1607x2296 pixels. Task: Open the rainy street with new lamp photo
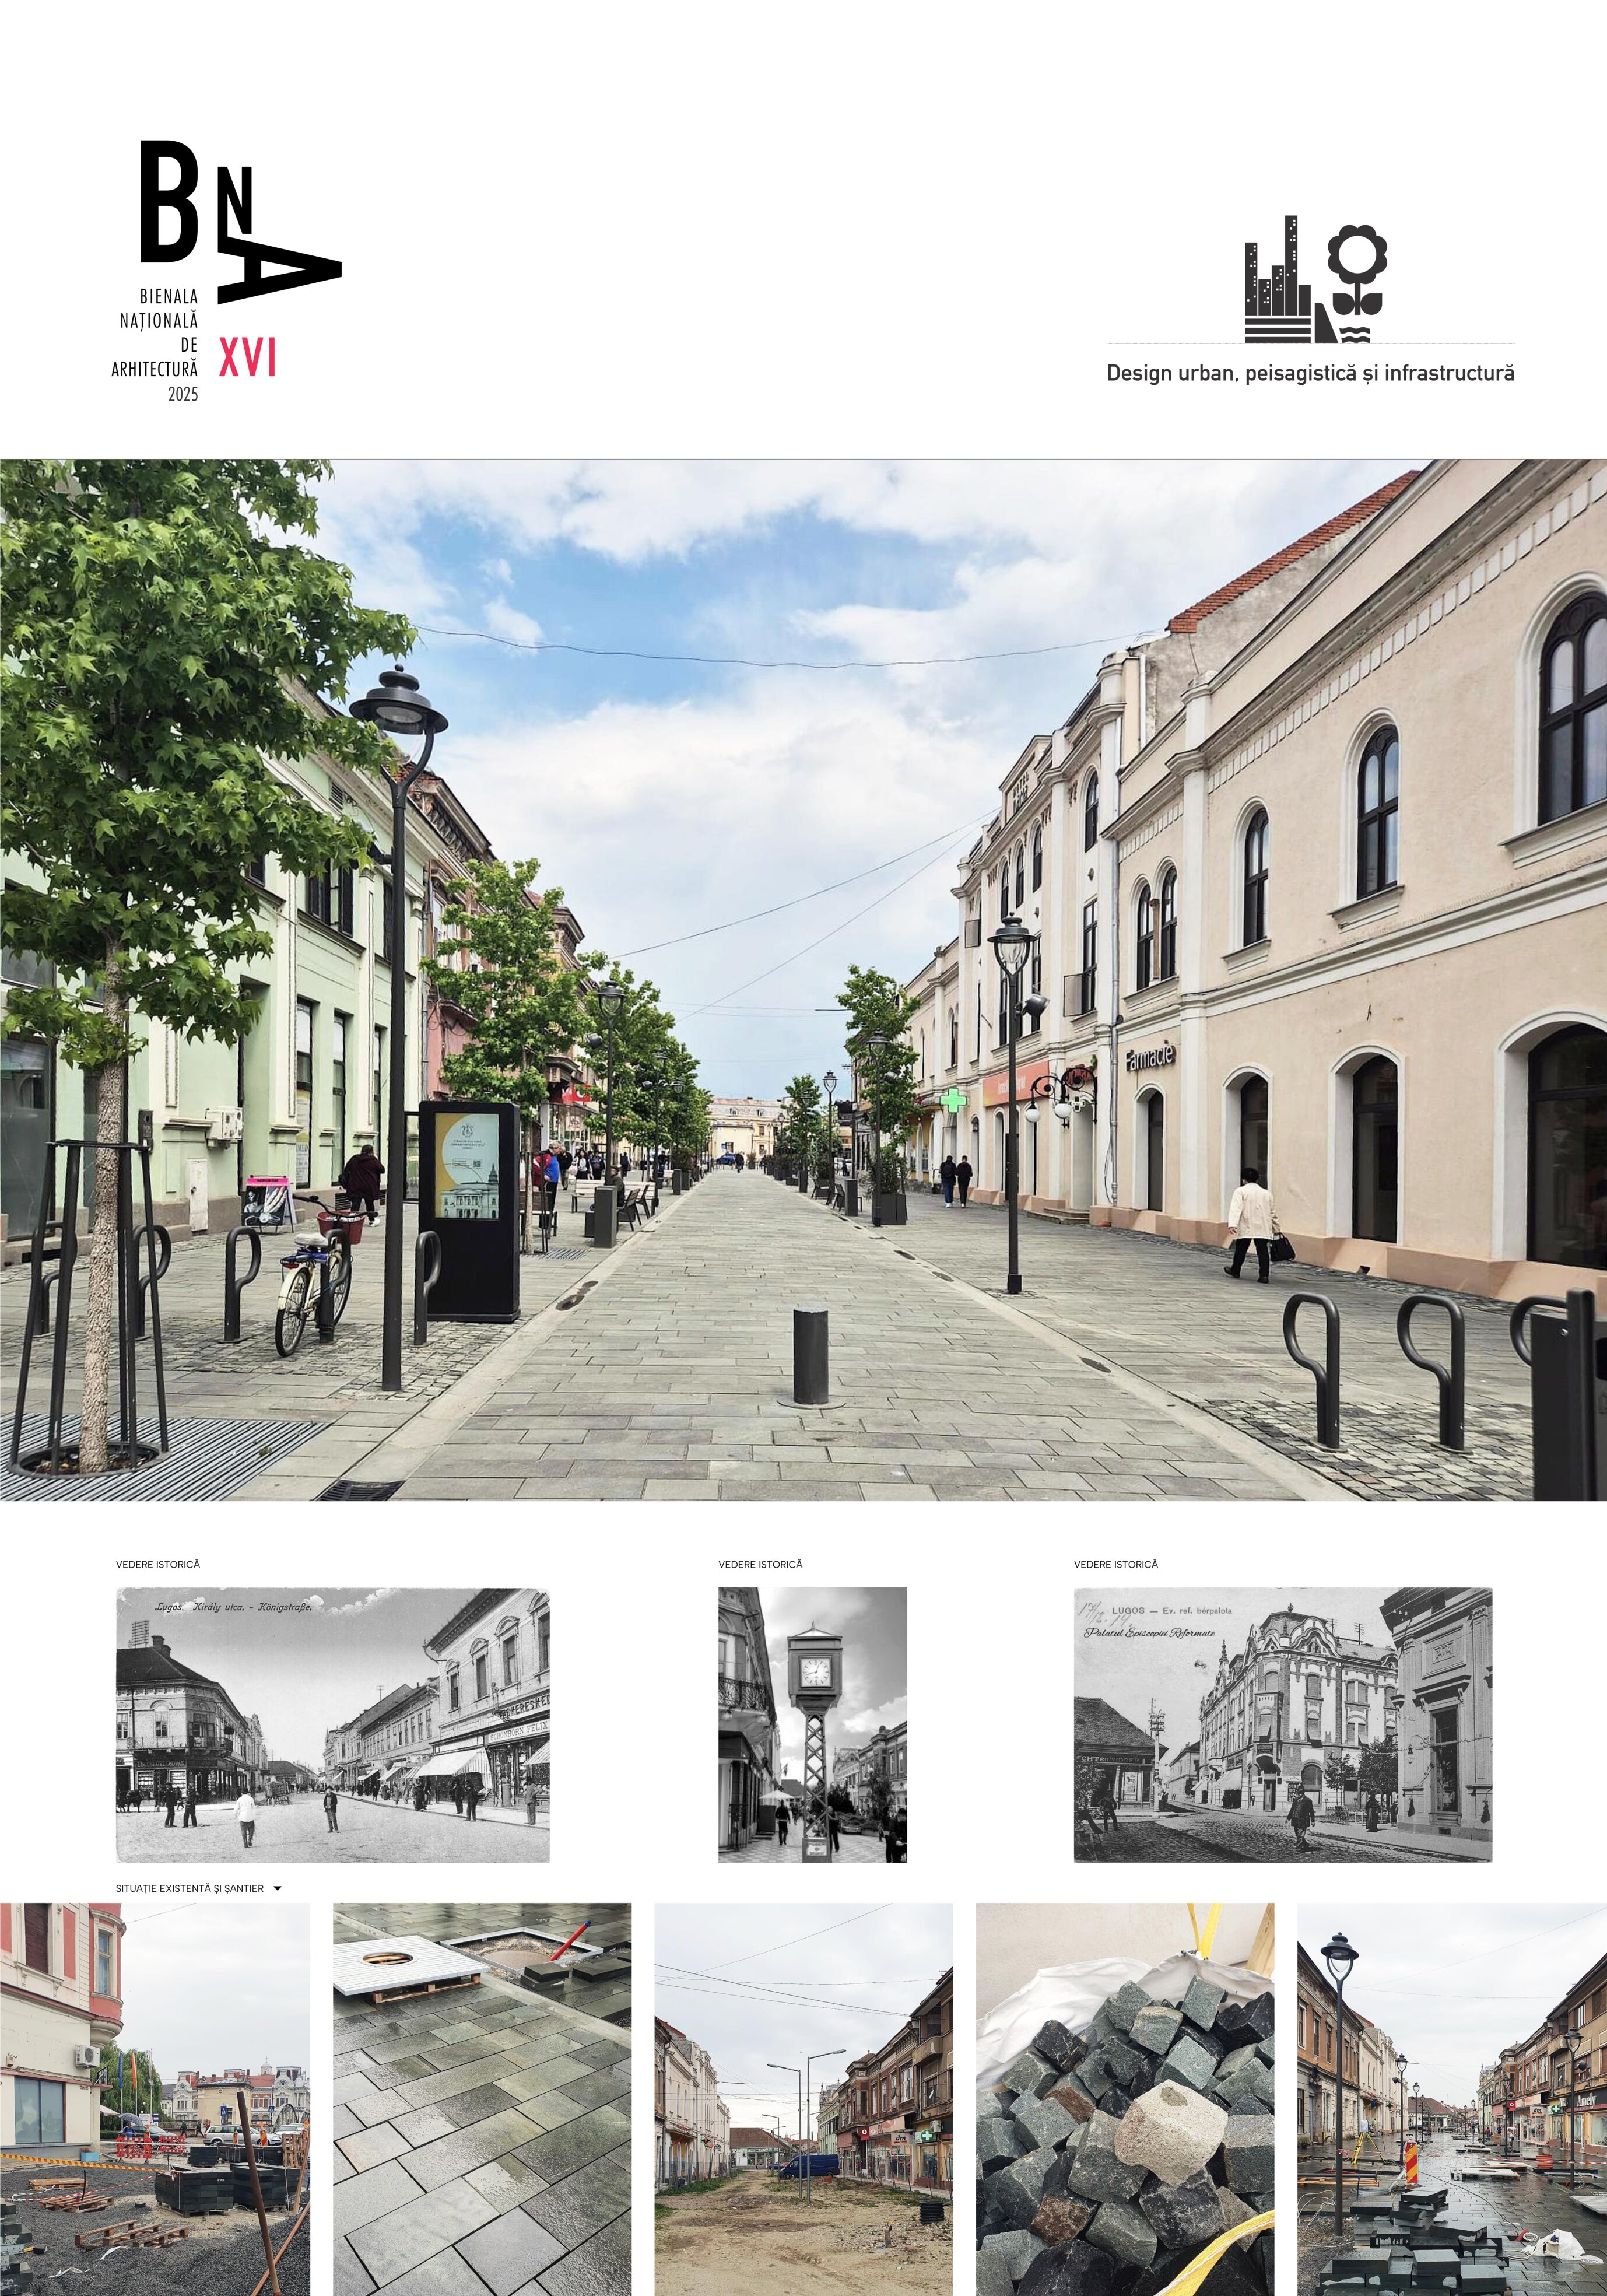tap(1451, 2100)
